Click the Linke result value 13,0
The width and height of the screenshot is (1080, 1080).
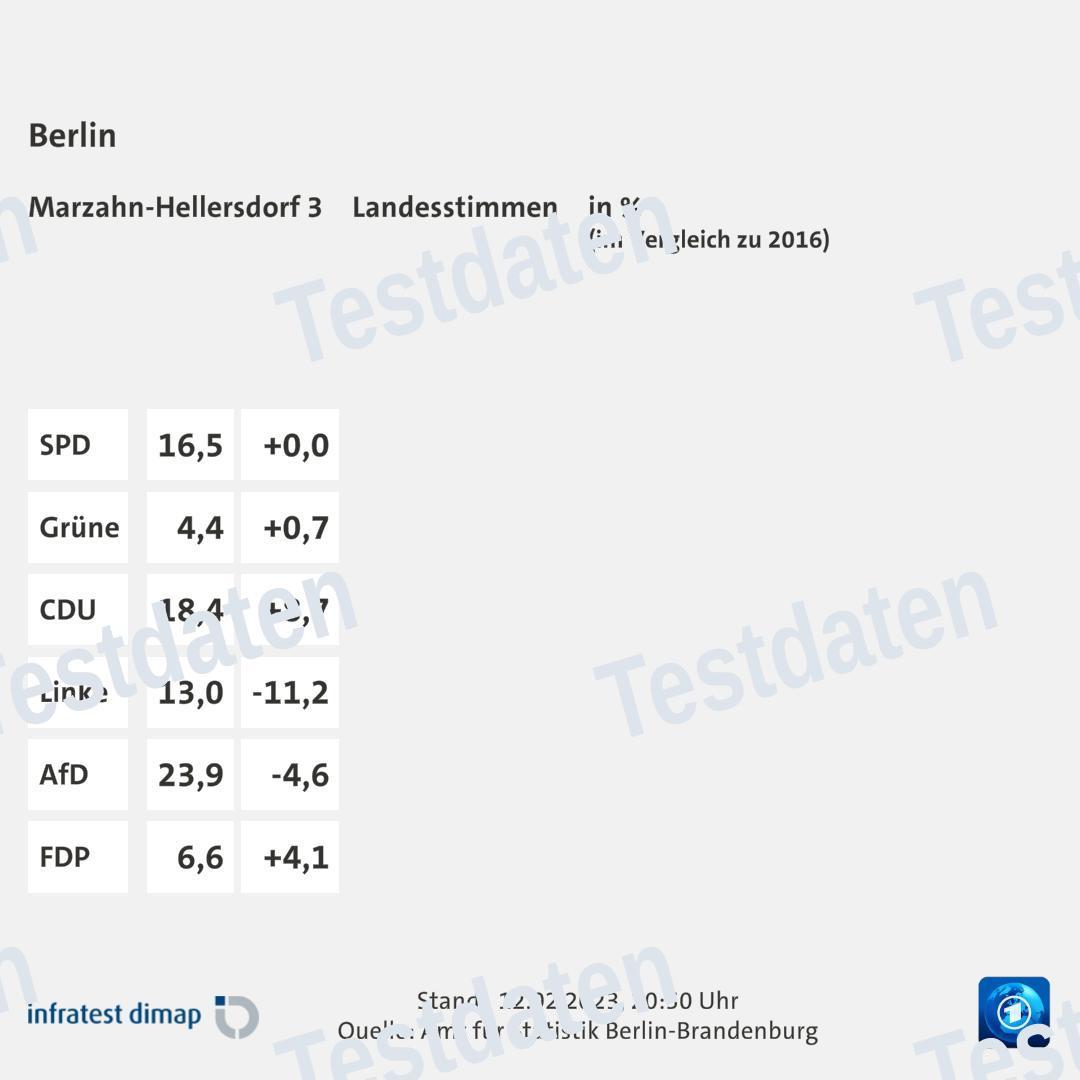tap(190, 692)
